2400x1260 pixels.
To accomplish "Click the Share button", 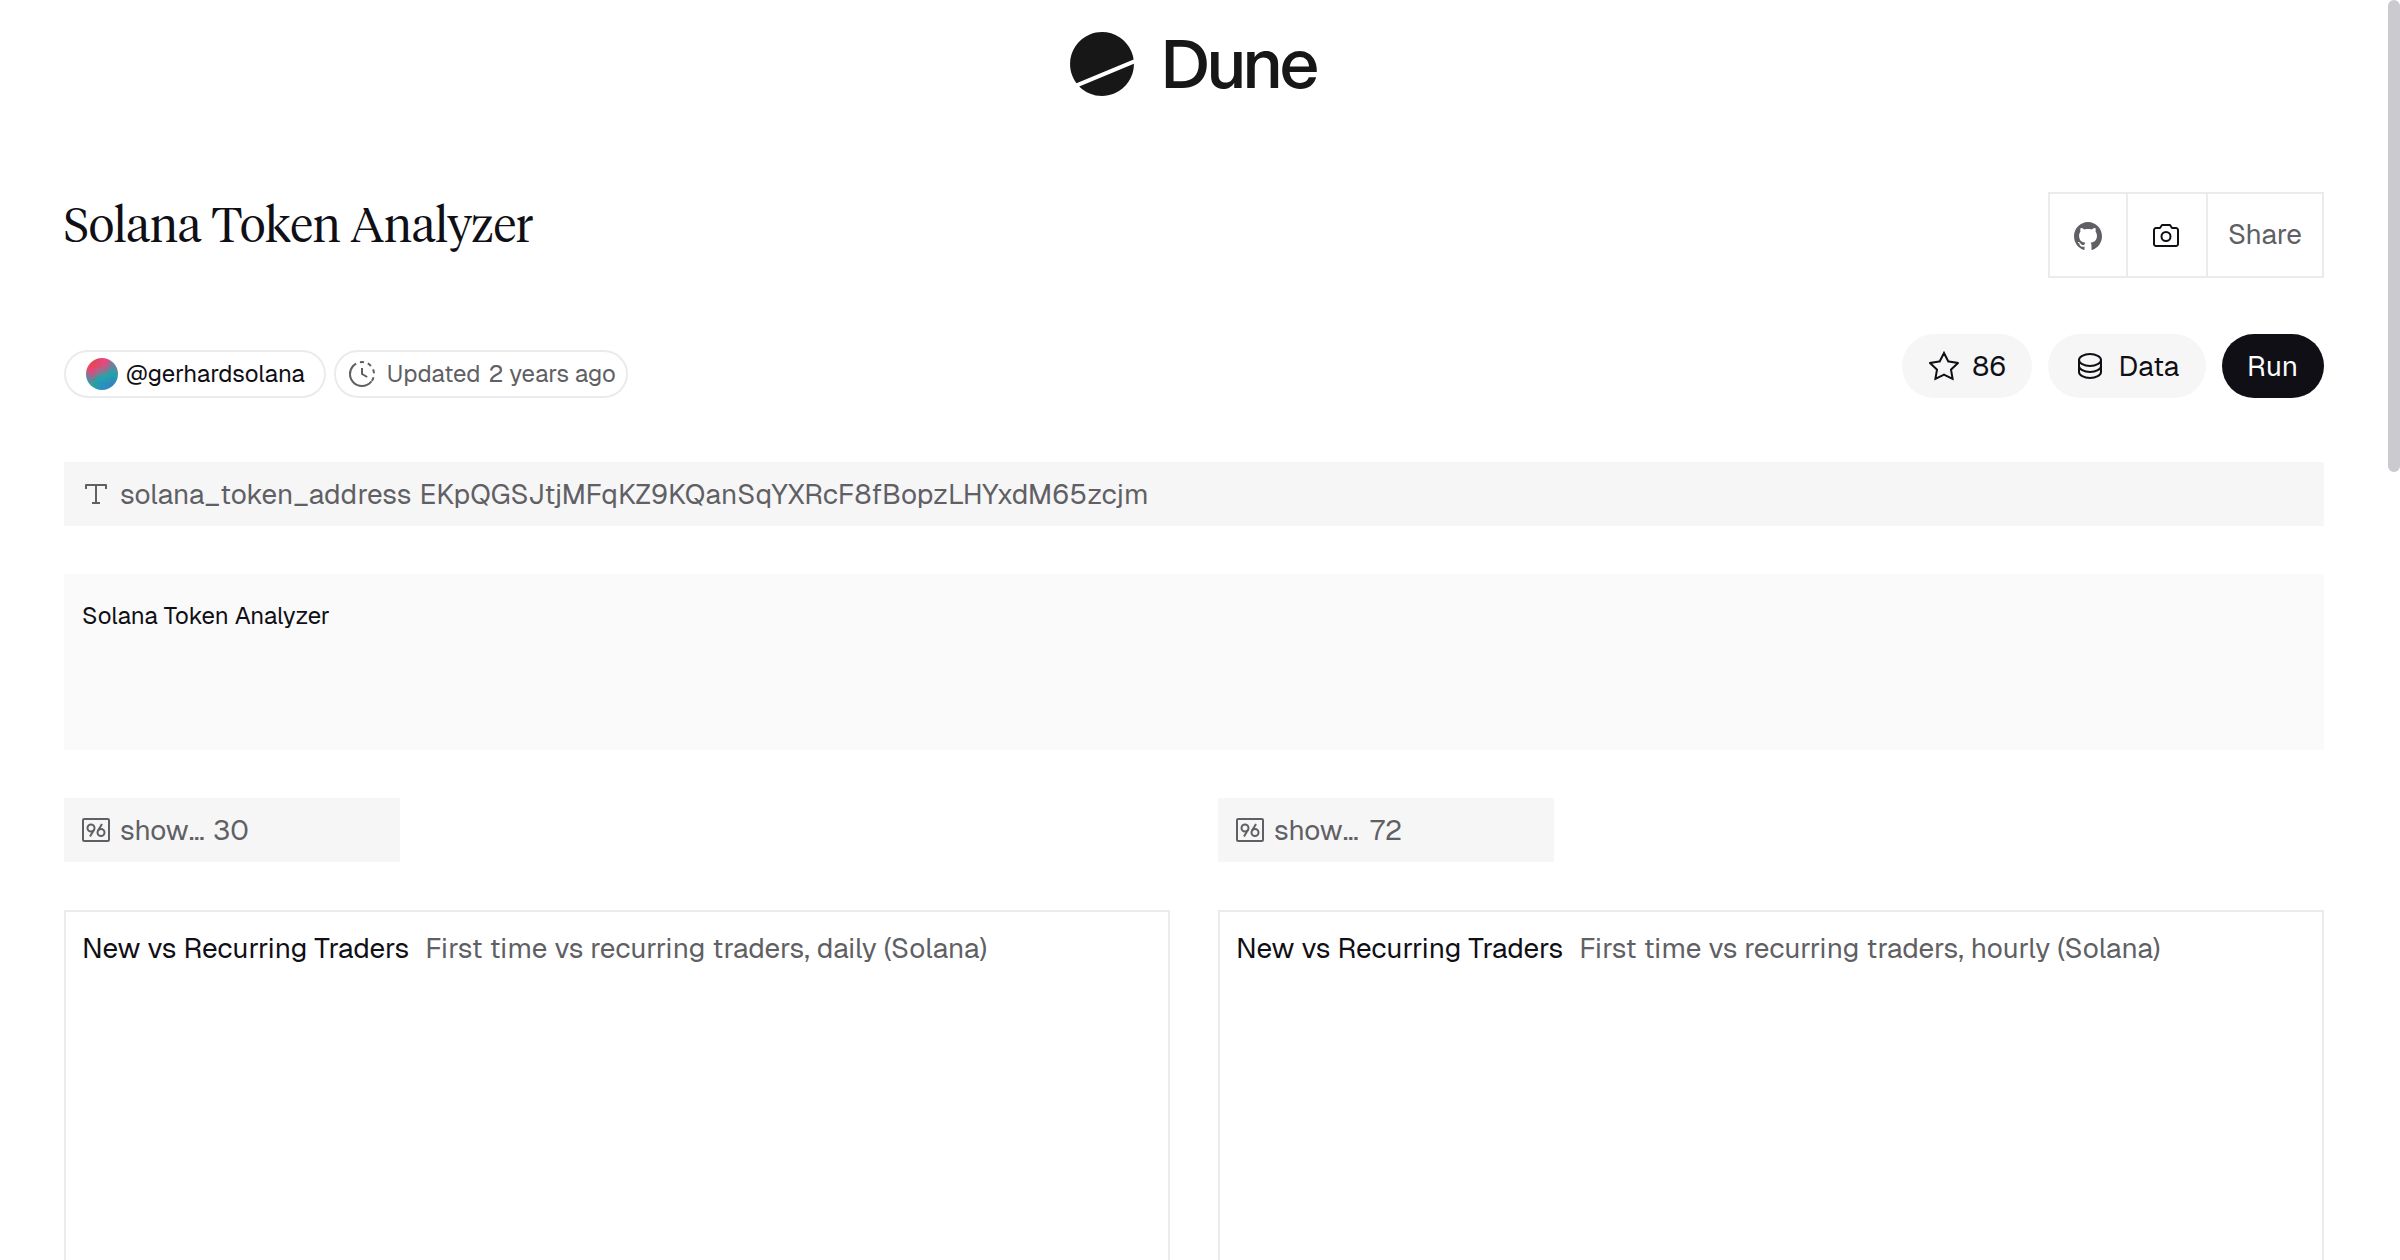I will [x=2264, y=234].
